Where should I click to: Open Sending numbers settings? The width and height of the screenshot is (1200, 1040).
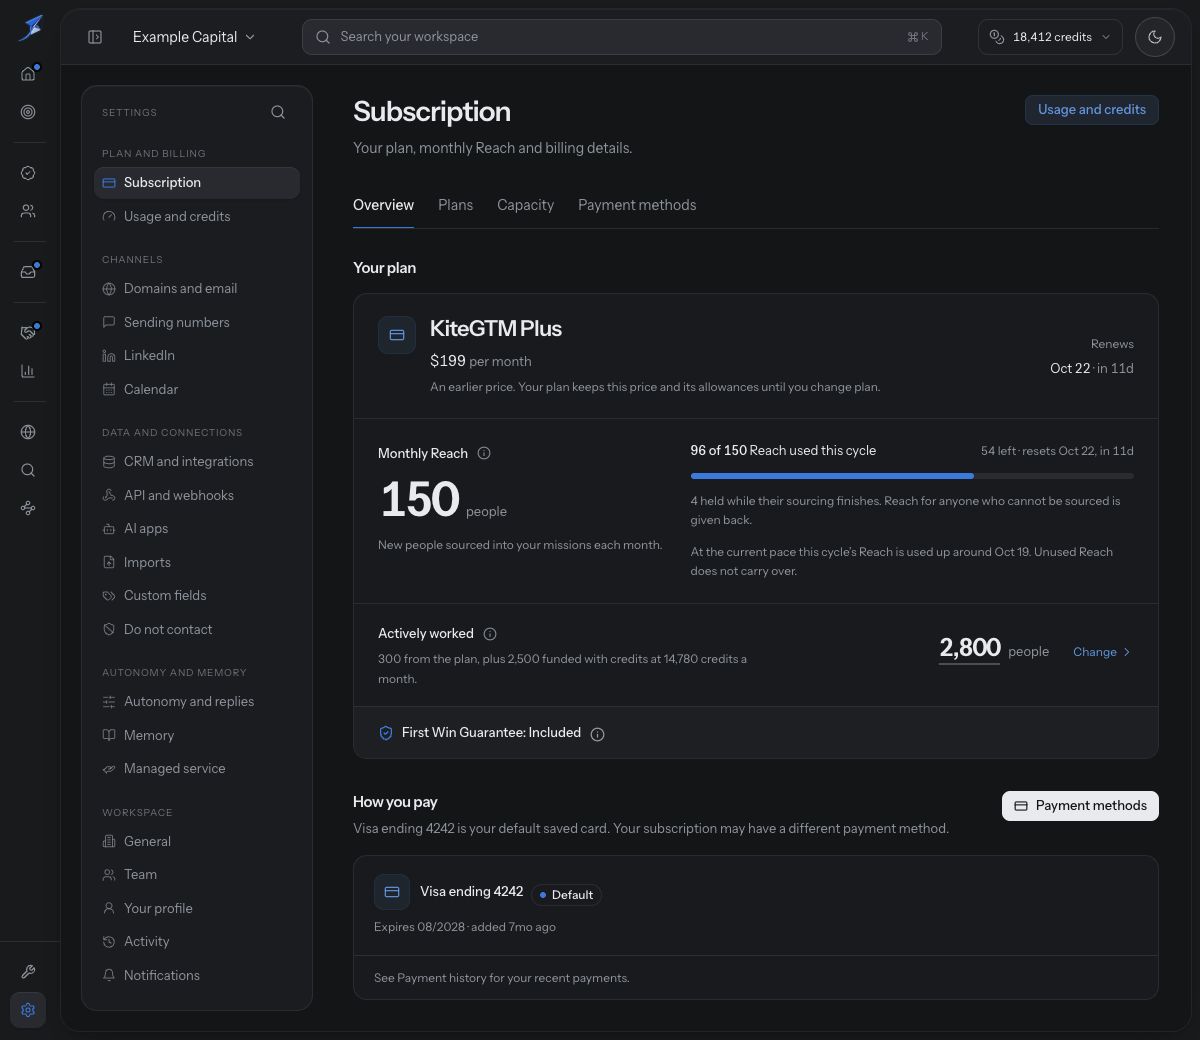click(x=197, y=323)
